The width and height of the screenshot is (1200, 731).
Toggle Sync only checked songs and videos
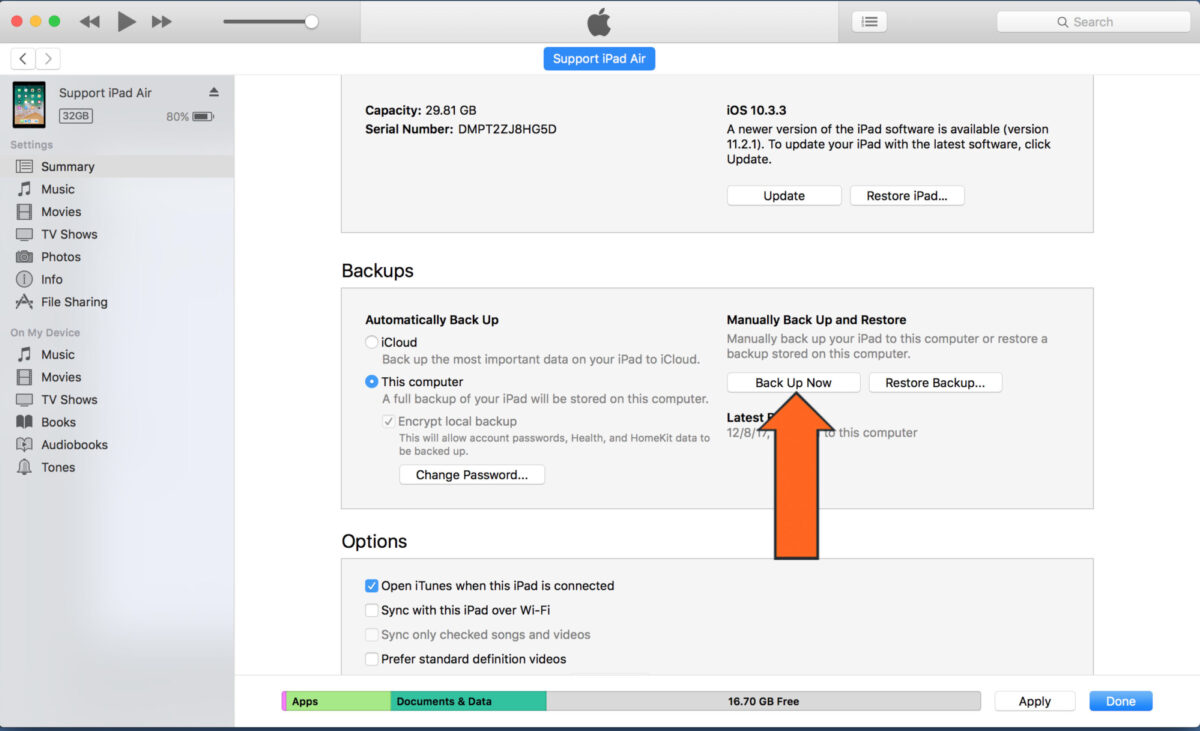[372, 634]
